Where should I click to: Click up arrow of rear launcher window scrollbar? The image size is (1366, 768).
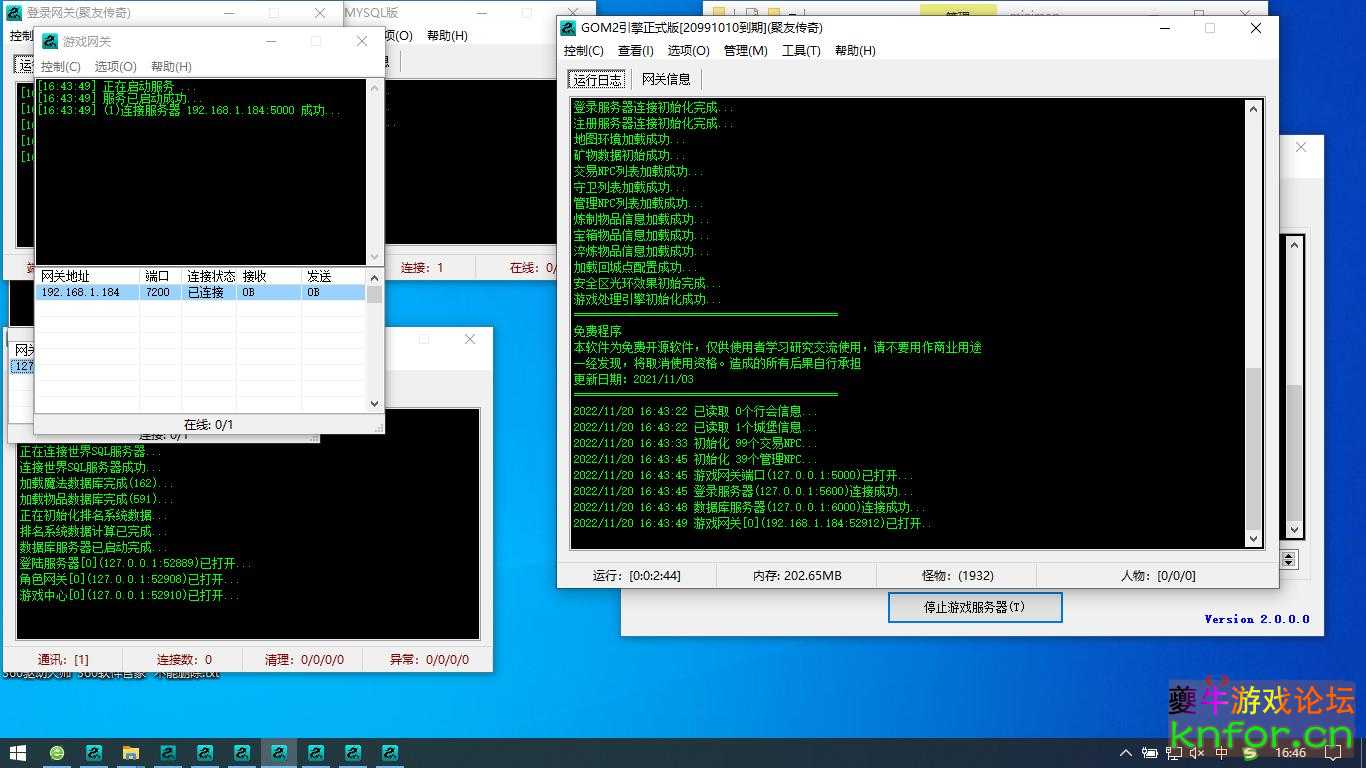[x=1294, y=245]
